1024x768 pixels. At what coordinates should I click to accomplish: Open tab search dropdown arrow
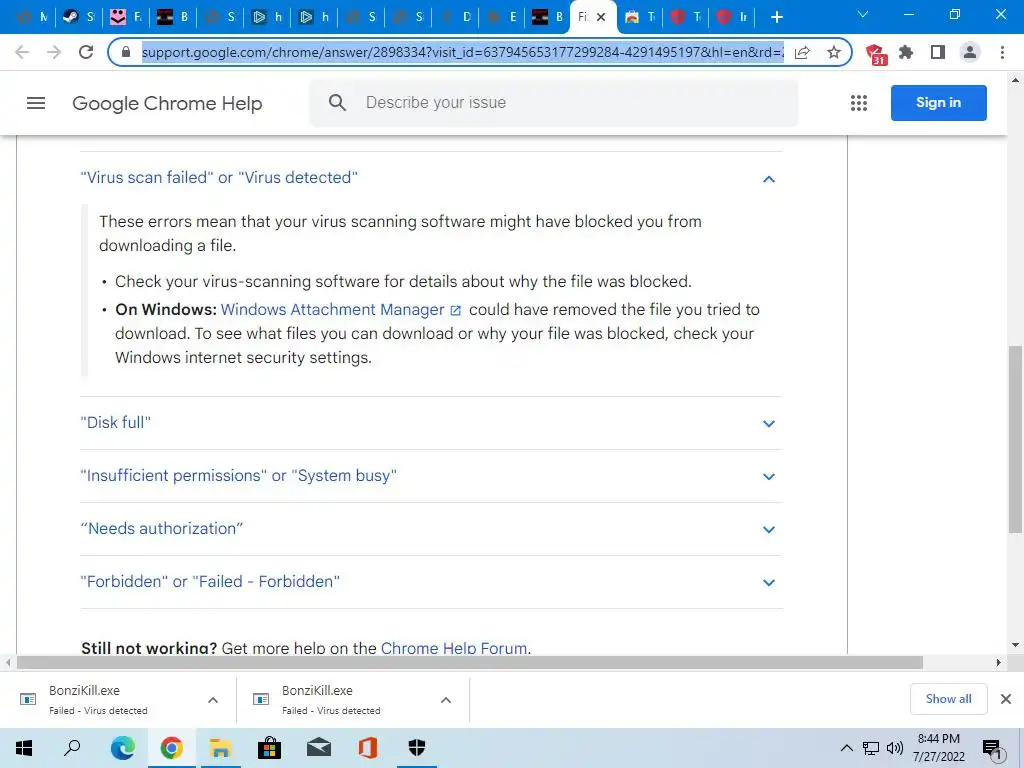point(863,14)
